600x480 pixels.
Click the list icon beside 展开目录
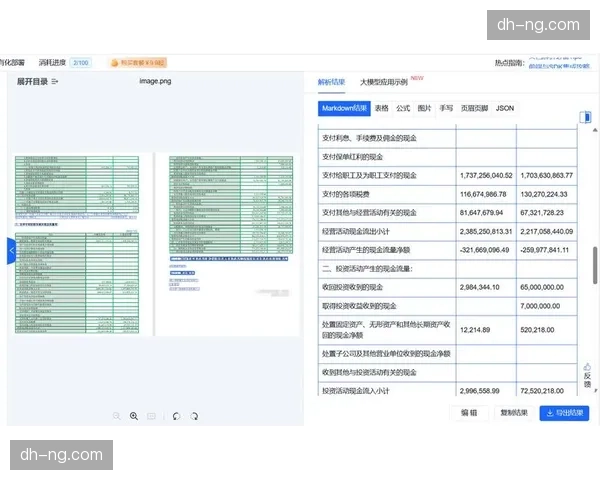click(55, 82)
